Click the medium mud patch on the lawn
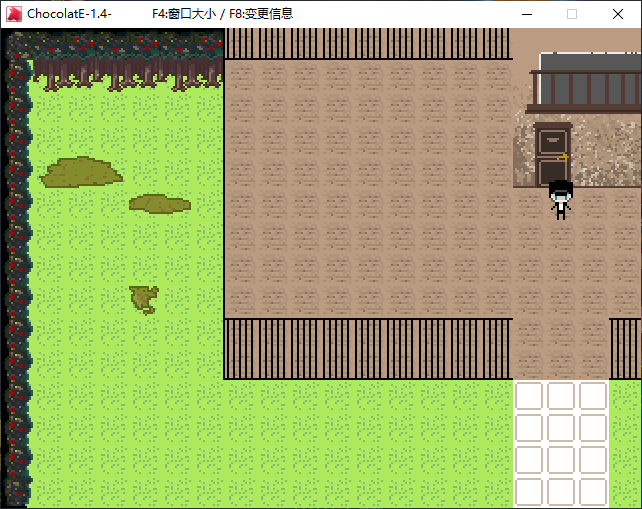The image size is (642, 509). (x=159, y=203)
